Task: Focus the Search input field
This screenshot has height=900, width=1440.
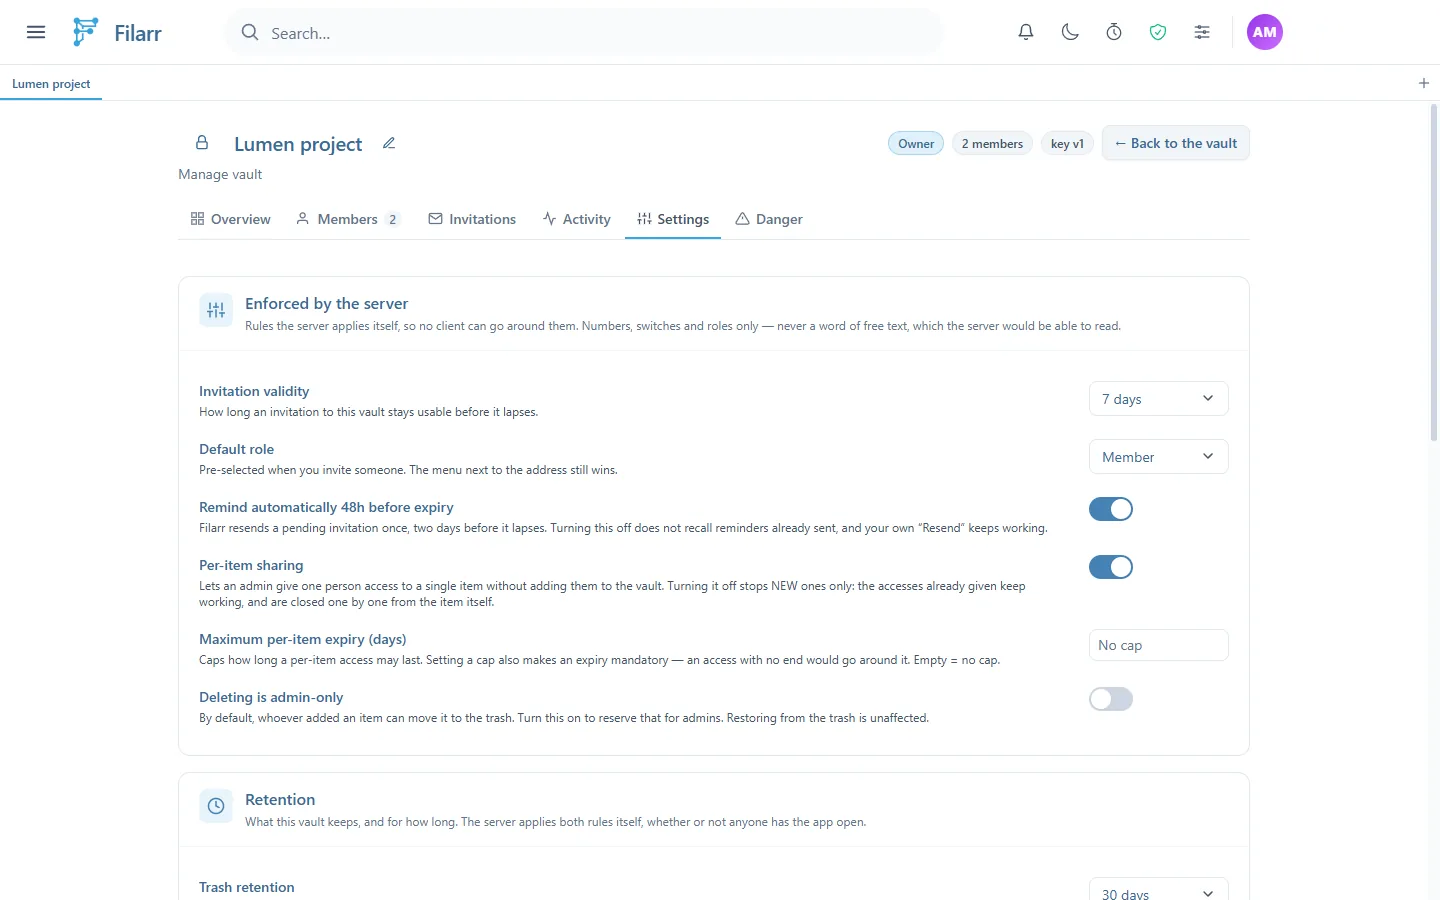Action: tap(585, 32)
